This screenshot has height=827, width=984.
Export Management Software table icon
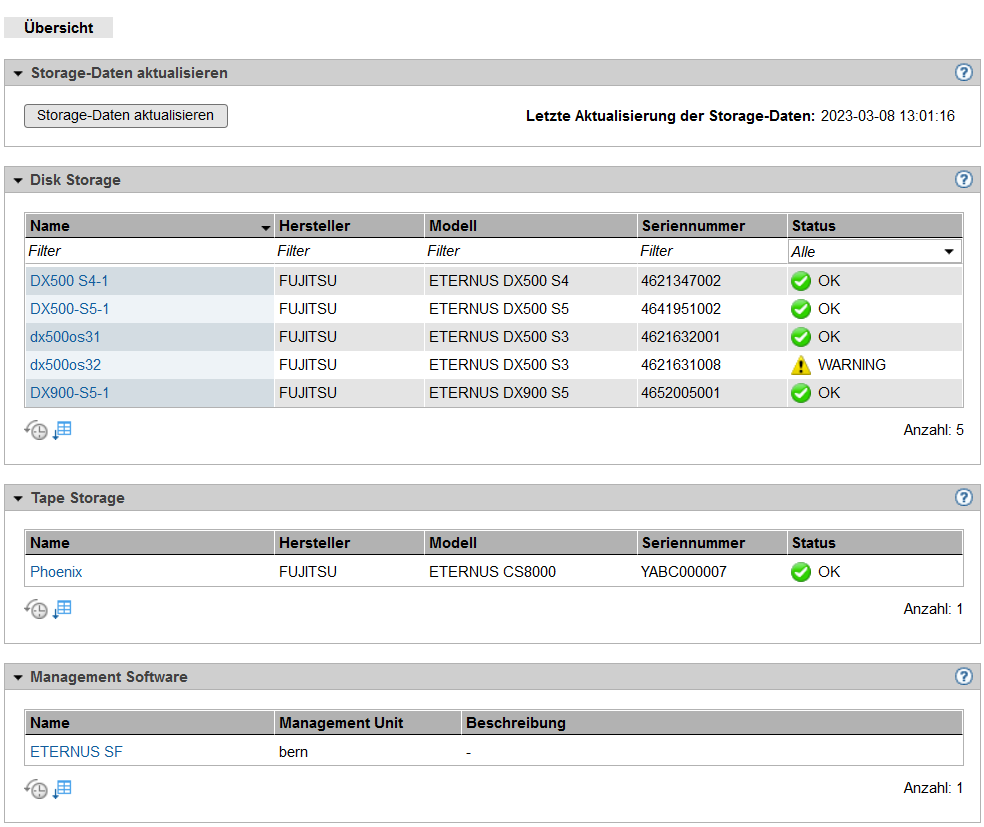point(62,788)
